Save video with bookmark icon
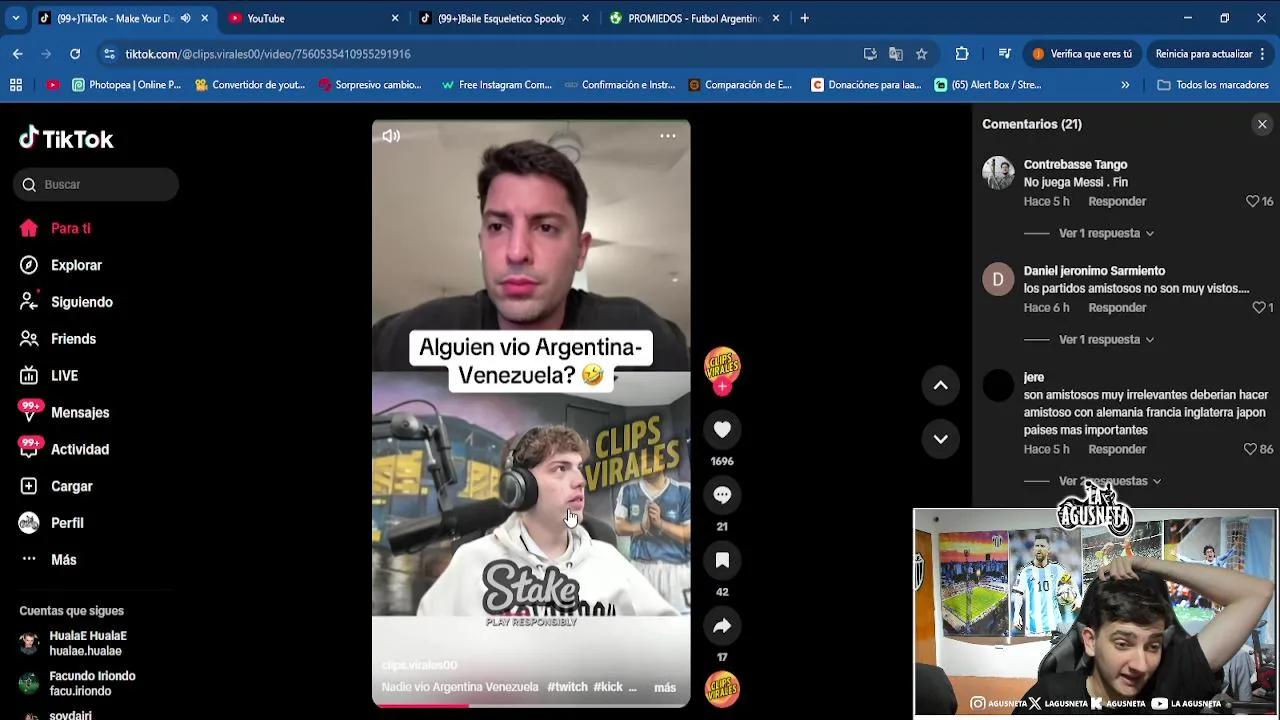This screenshot has width=1280, height=720. pos(722,561)
